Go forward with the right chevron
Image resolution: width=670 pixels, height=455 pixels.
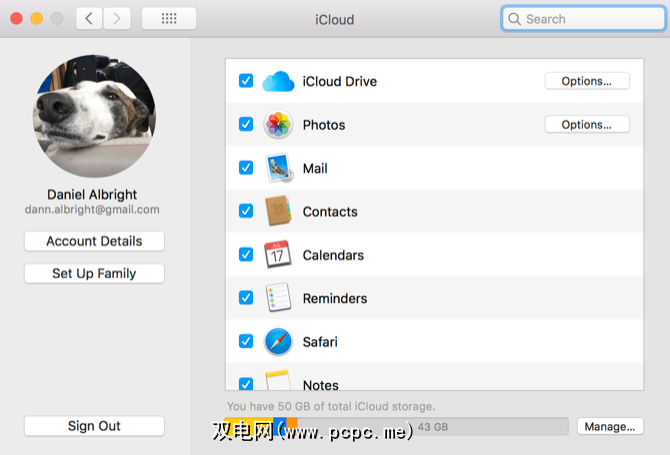point(117,18)
